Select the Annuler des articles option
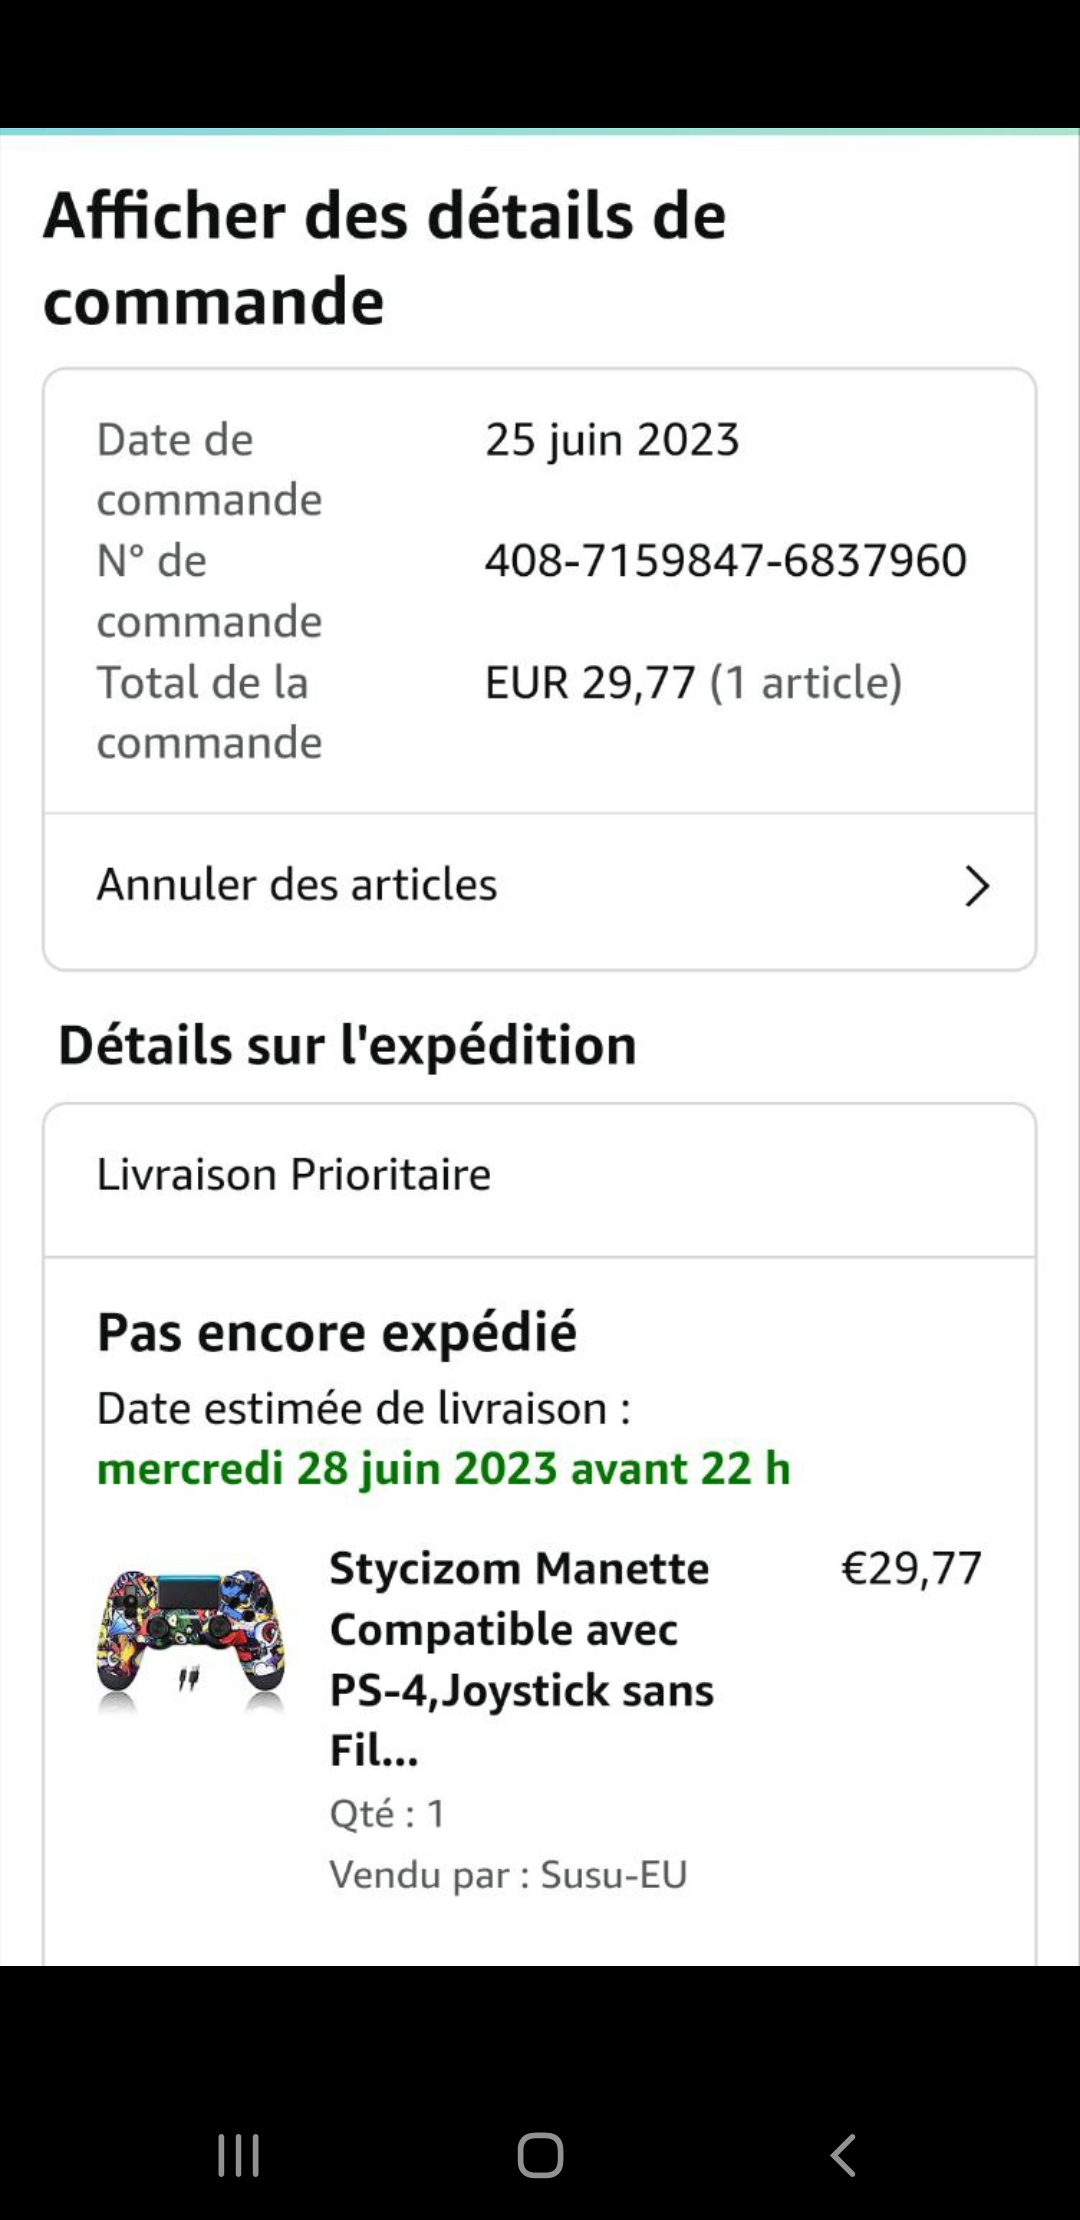 click(297, 885)
